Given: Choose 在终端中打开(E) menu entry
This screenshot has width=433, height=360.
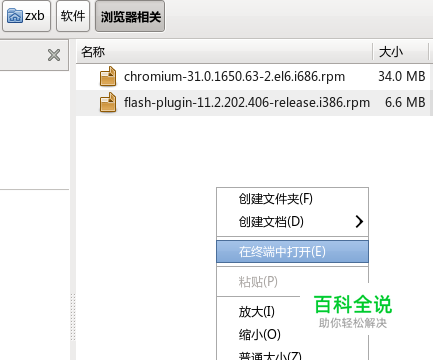Looking at the screenshot, I should pyautogui.click(x=292, y=252).
